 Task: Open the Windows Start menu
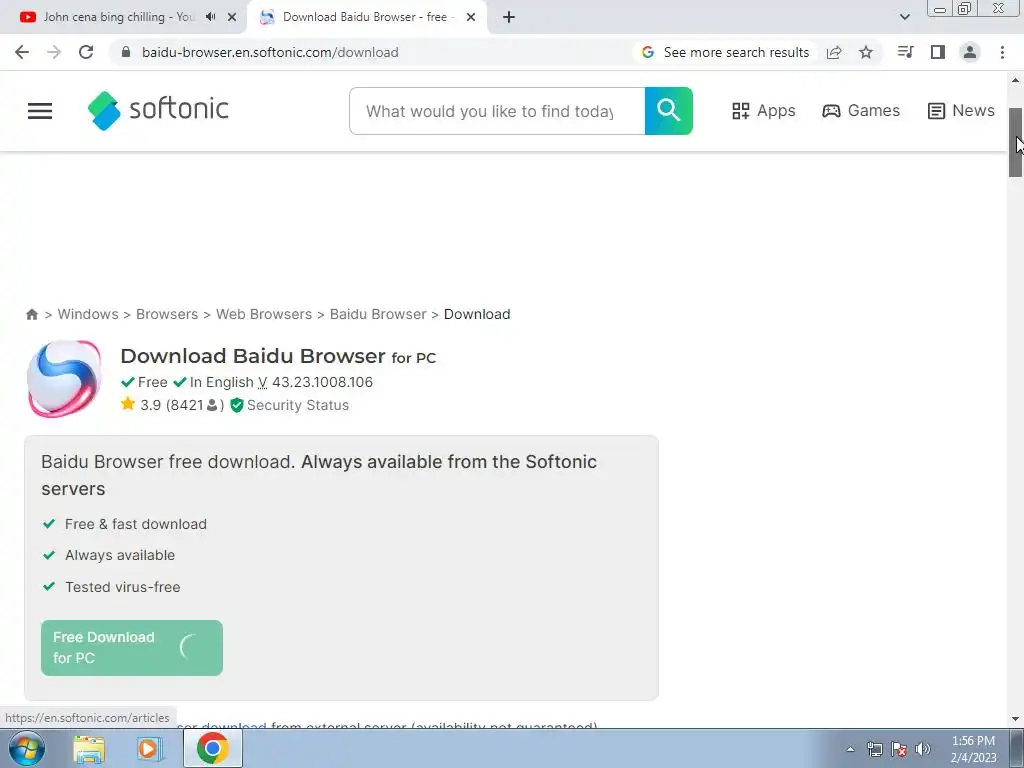coord(27,748)
